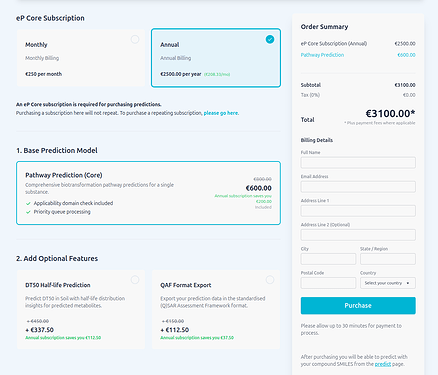Viewport: 438px width, 375px height.
Task: Click the '€600.00' price in Pathway card
Action: (259, 188)
